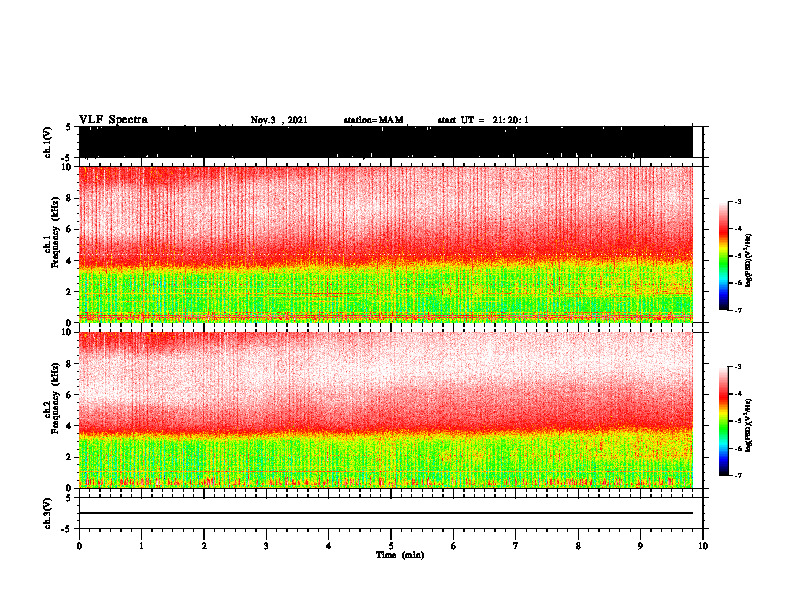Click inside the ch.1 spectrogram panel

(385, 244)
